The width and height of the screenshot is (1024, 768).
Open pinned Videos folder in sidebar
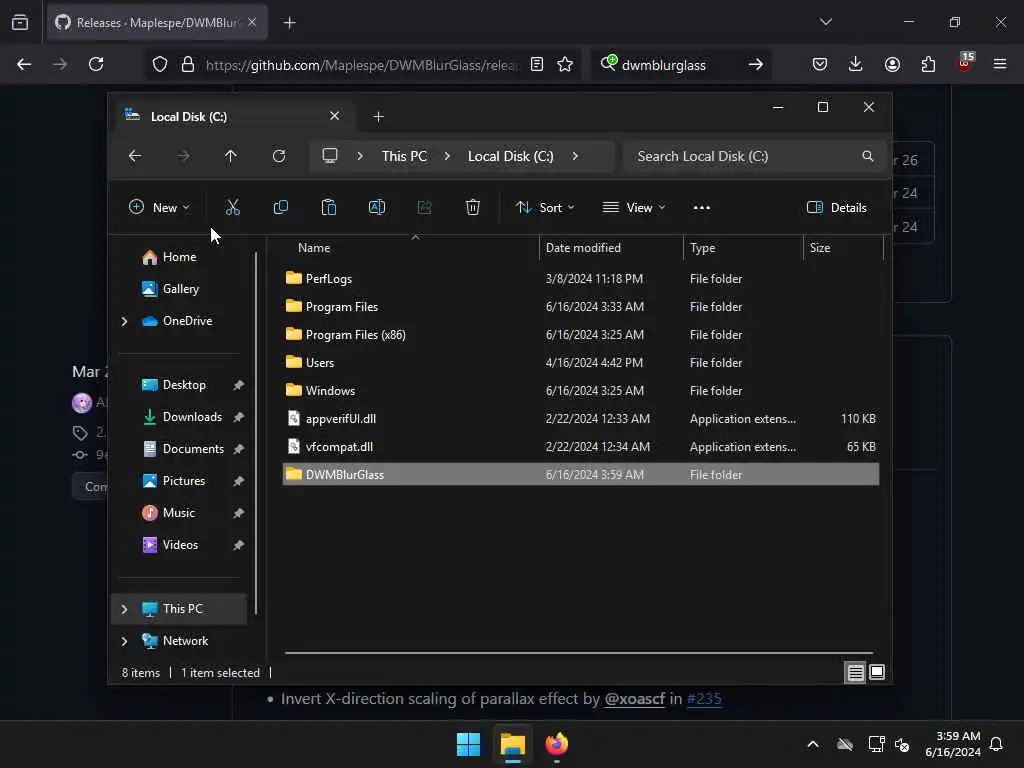tap(170, 545)
